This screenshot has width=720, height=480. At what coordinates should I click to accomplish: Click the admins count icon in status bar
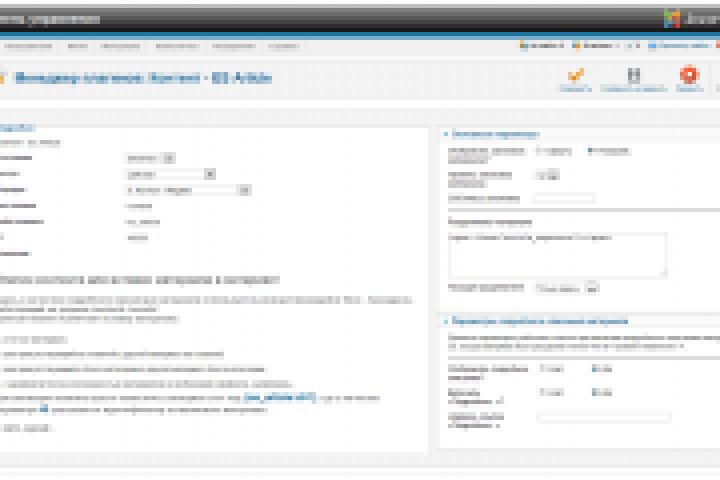click(x=576, y=45)
